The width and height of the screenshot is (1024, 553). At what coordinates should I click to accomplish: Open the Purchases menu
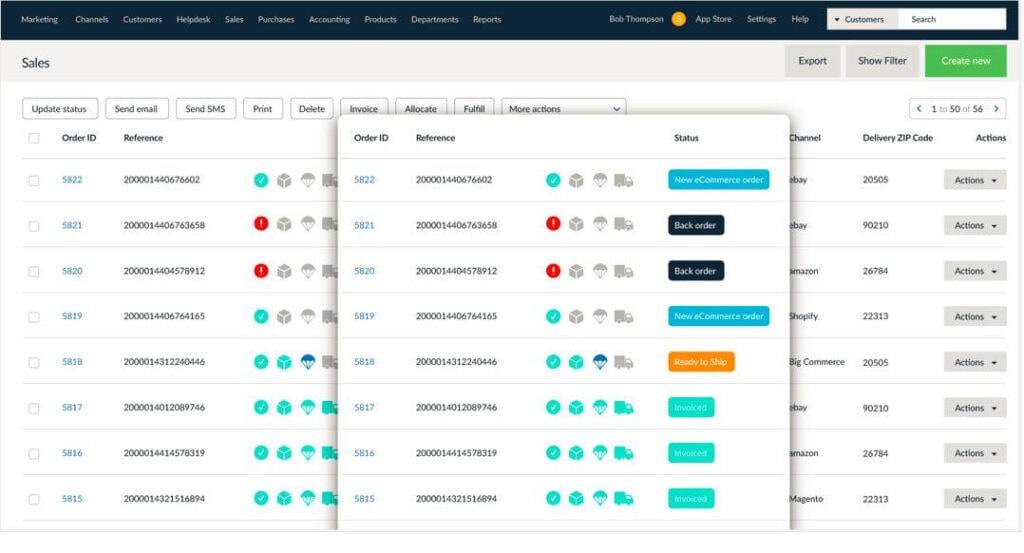point(276,19)
